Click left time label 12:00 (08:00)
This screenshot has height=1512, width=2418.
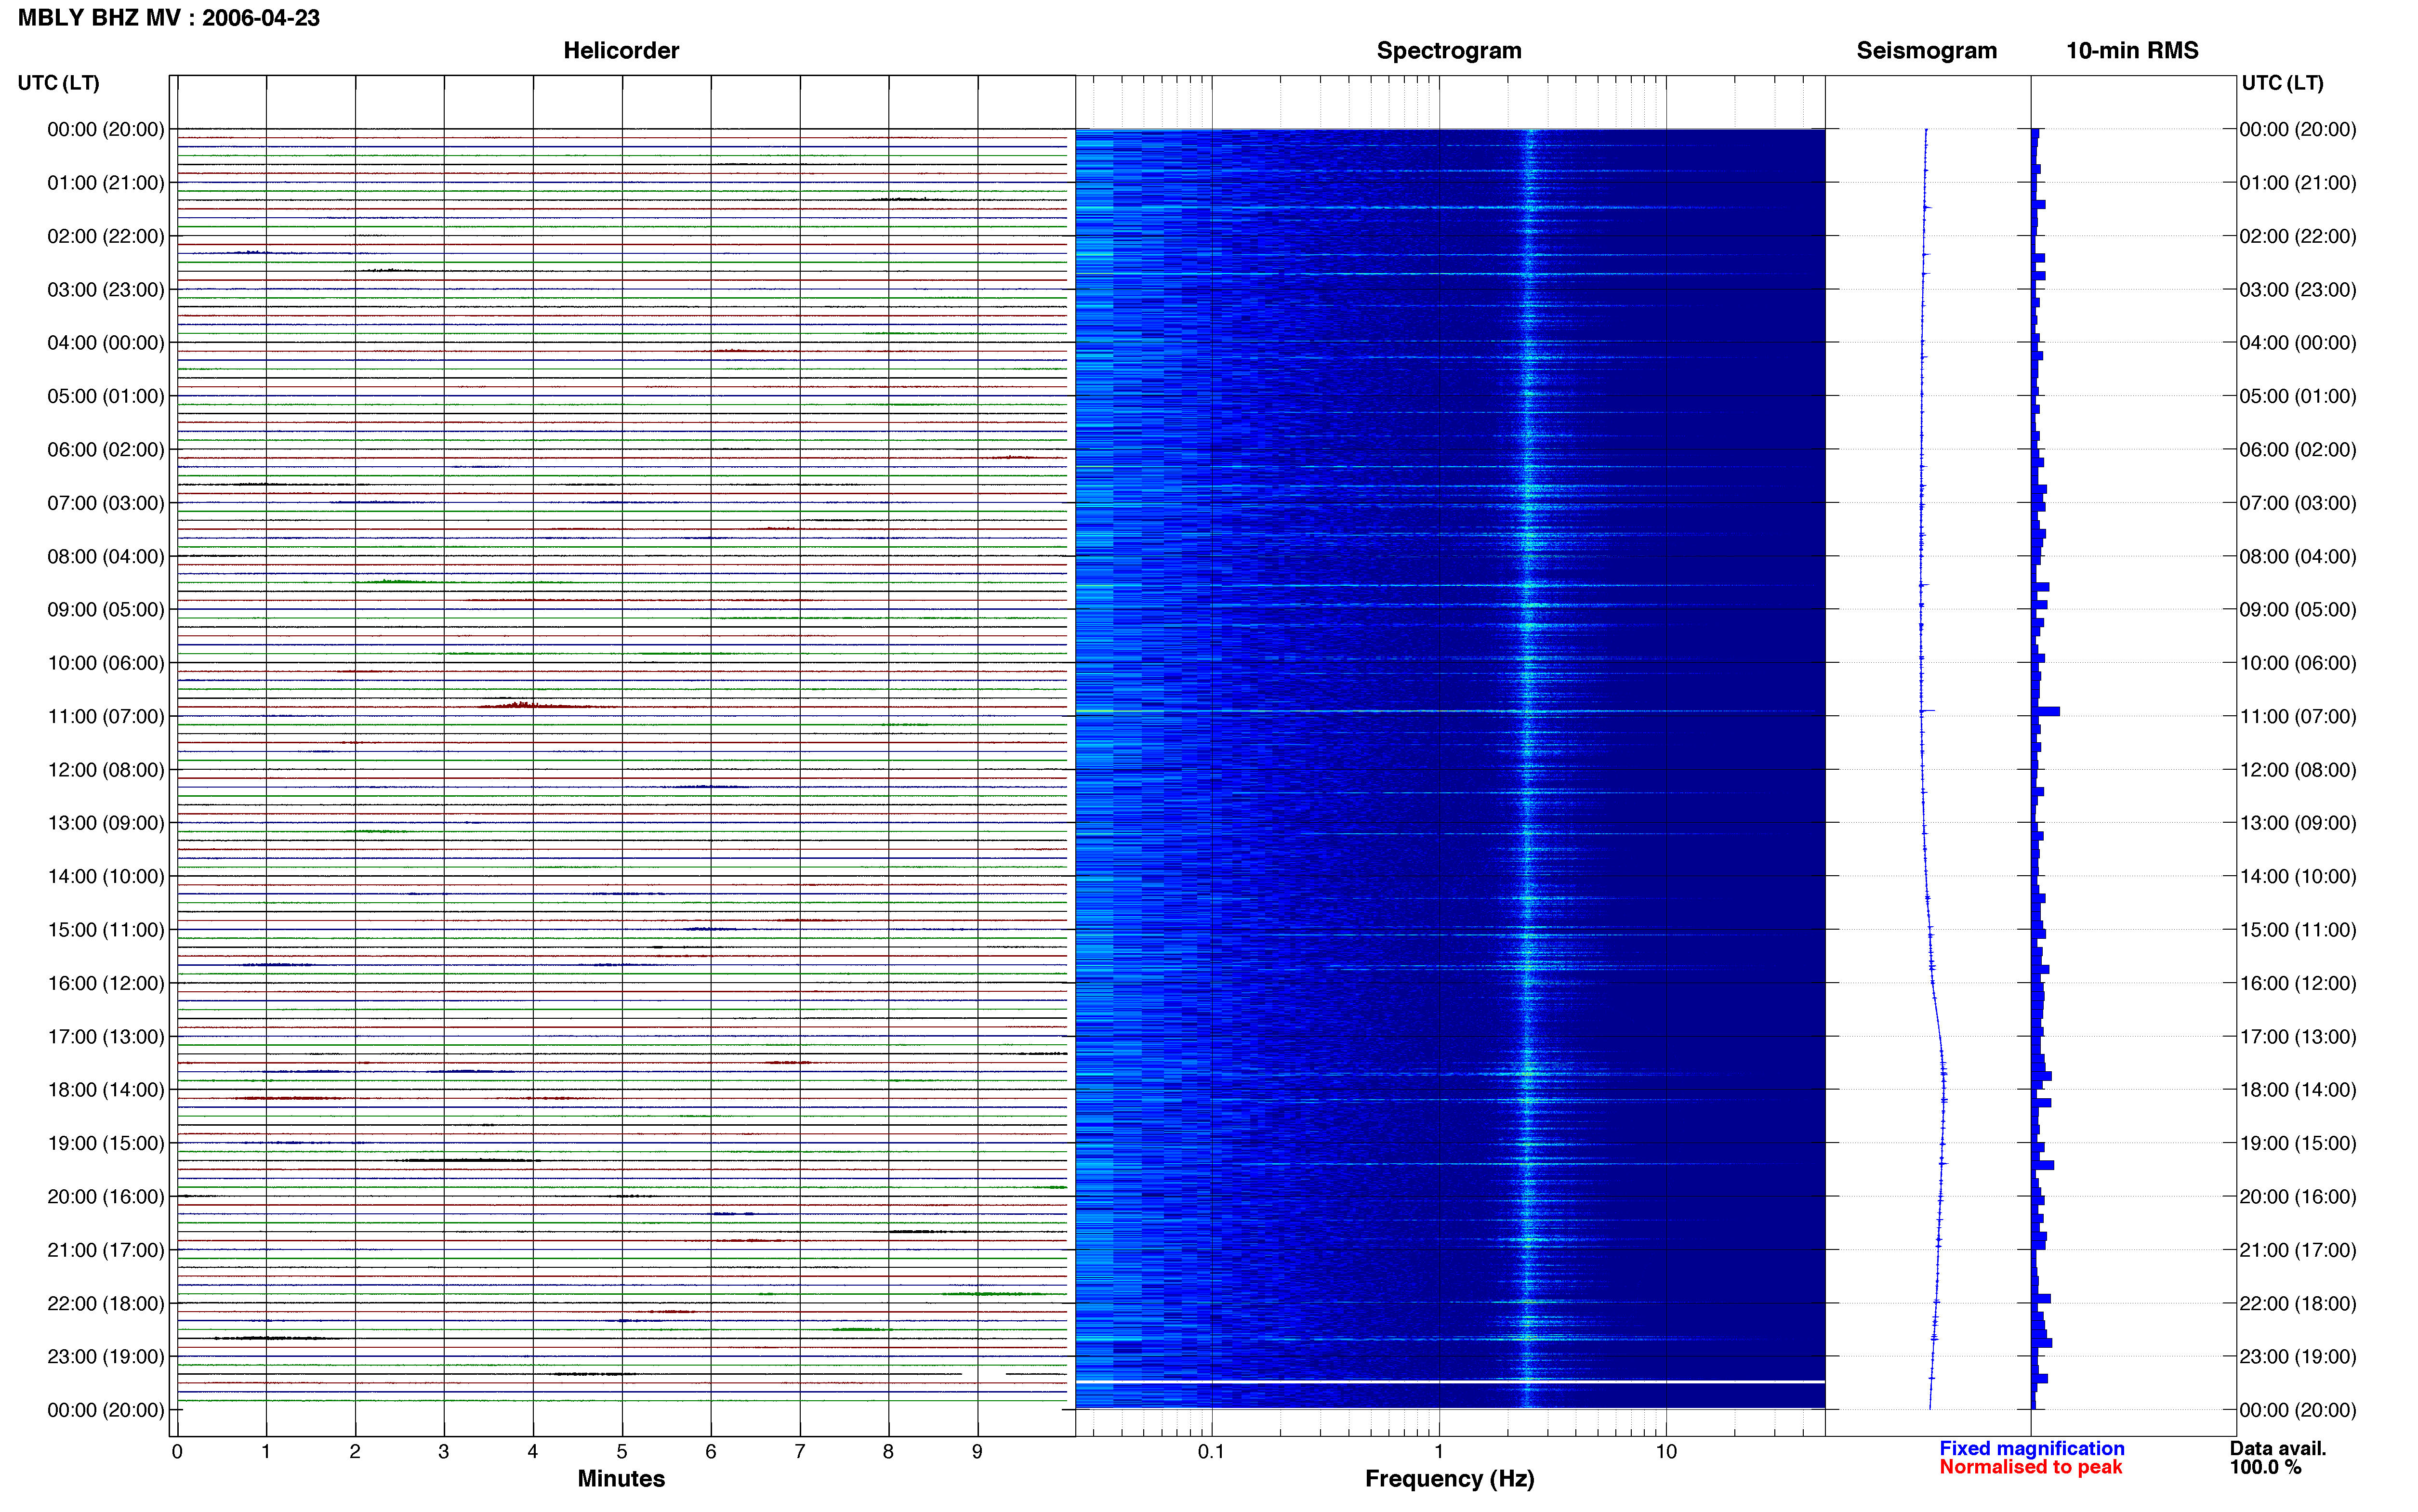[x=105, y=770]
